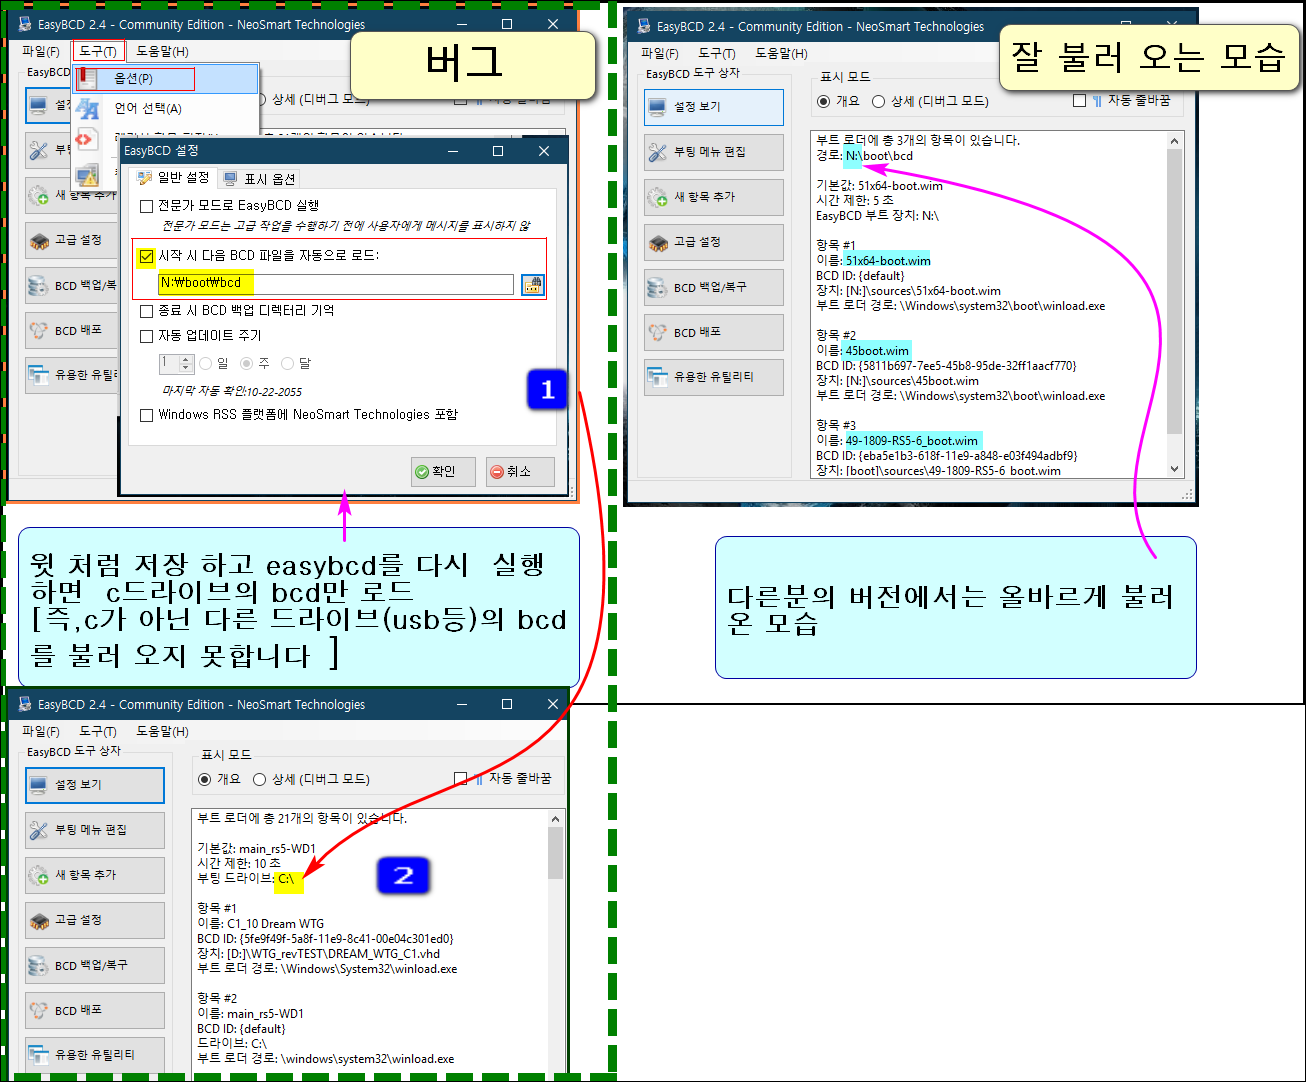Check 종료 시 BCD 백업 디렉터리 기억
The width and height of the screenshot is (1306, 1082).
point(147,311)
